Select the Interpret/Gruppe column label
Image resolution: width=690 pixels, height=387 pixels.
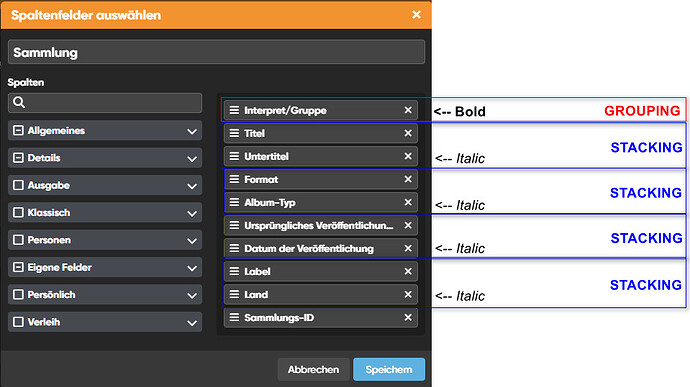click(285, 110)
